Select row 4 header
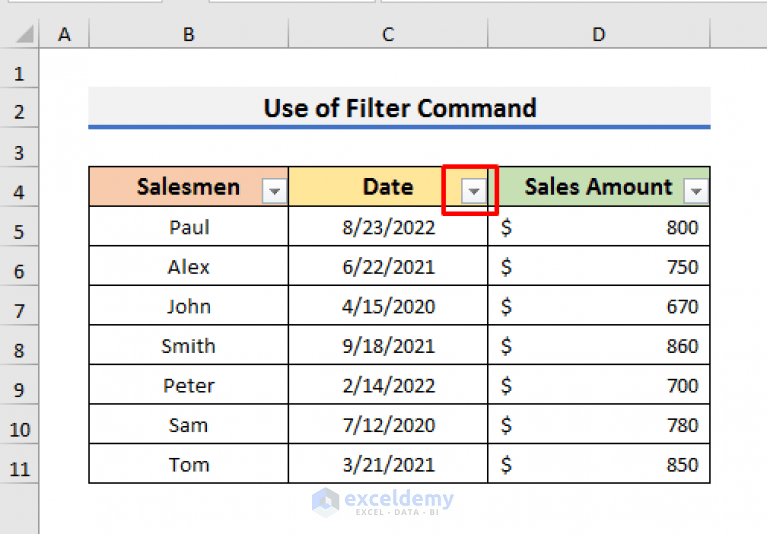Image resolution: width=767 pixels, height=534 pixels. [19, 187]
